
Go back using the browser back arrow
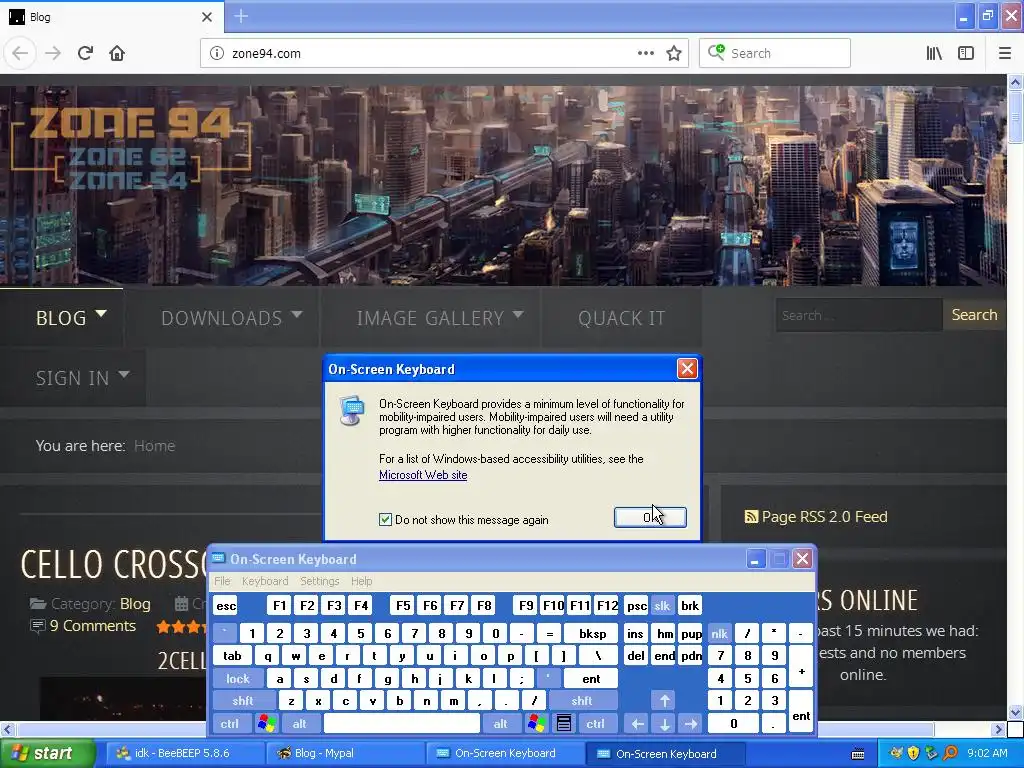coord(20,54)
